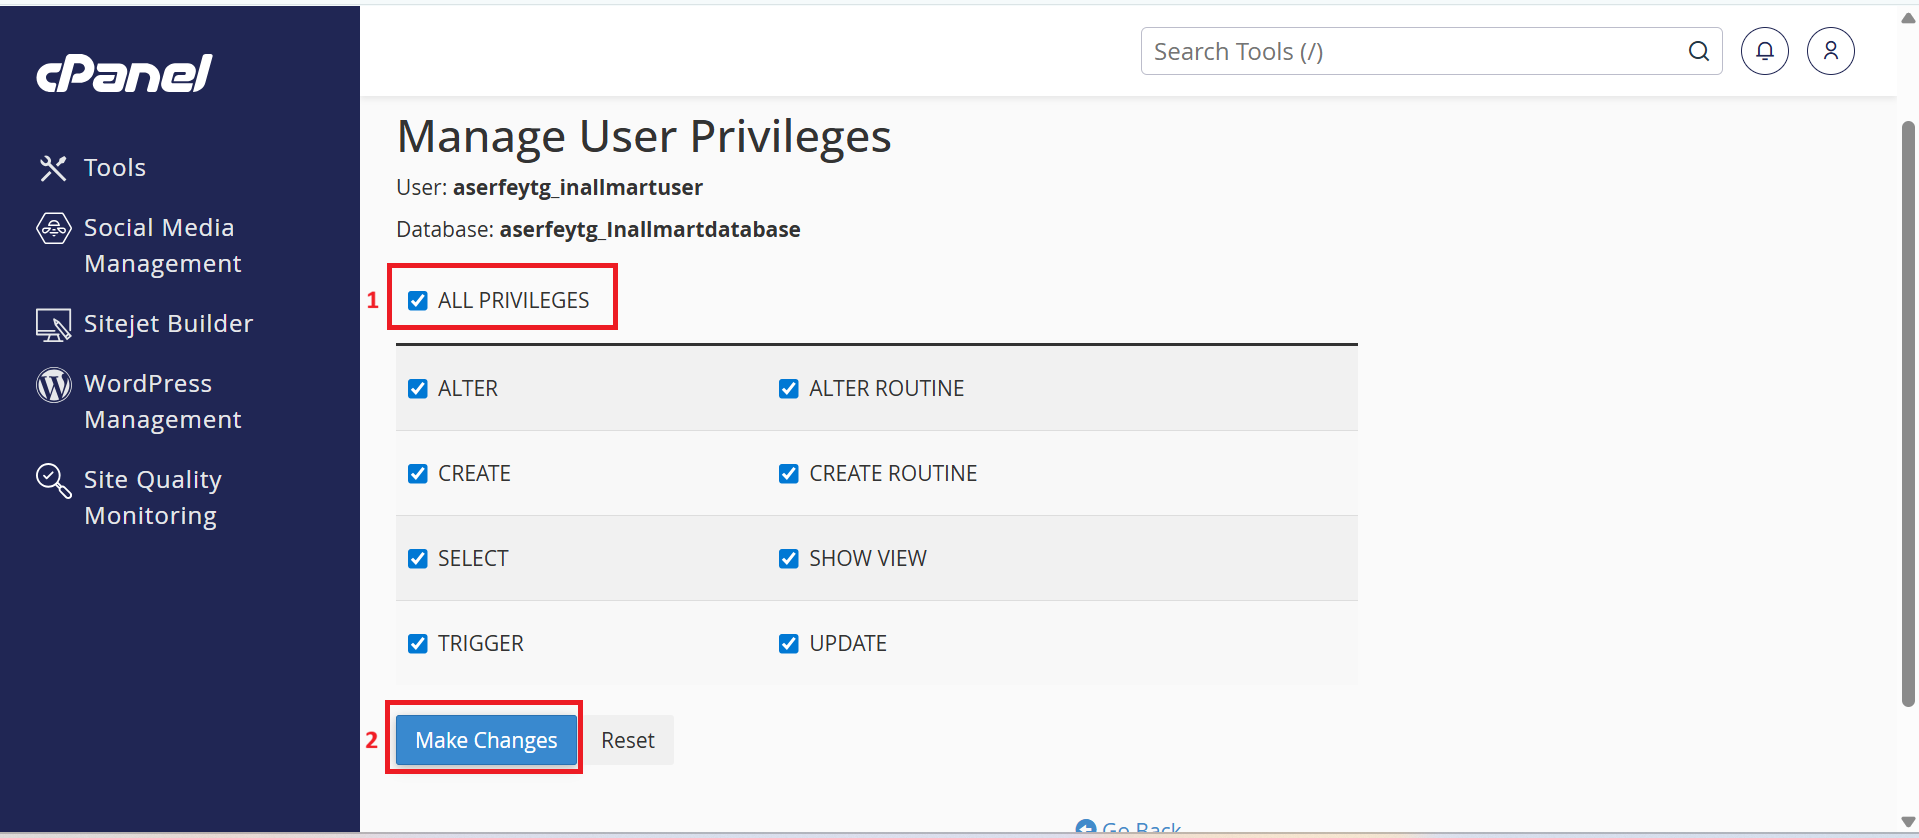
Task: Click the username aserfeytg_inallmartuser
Action: pos(578,187)
